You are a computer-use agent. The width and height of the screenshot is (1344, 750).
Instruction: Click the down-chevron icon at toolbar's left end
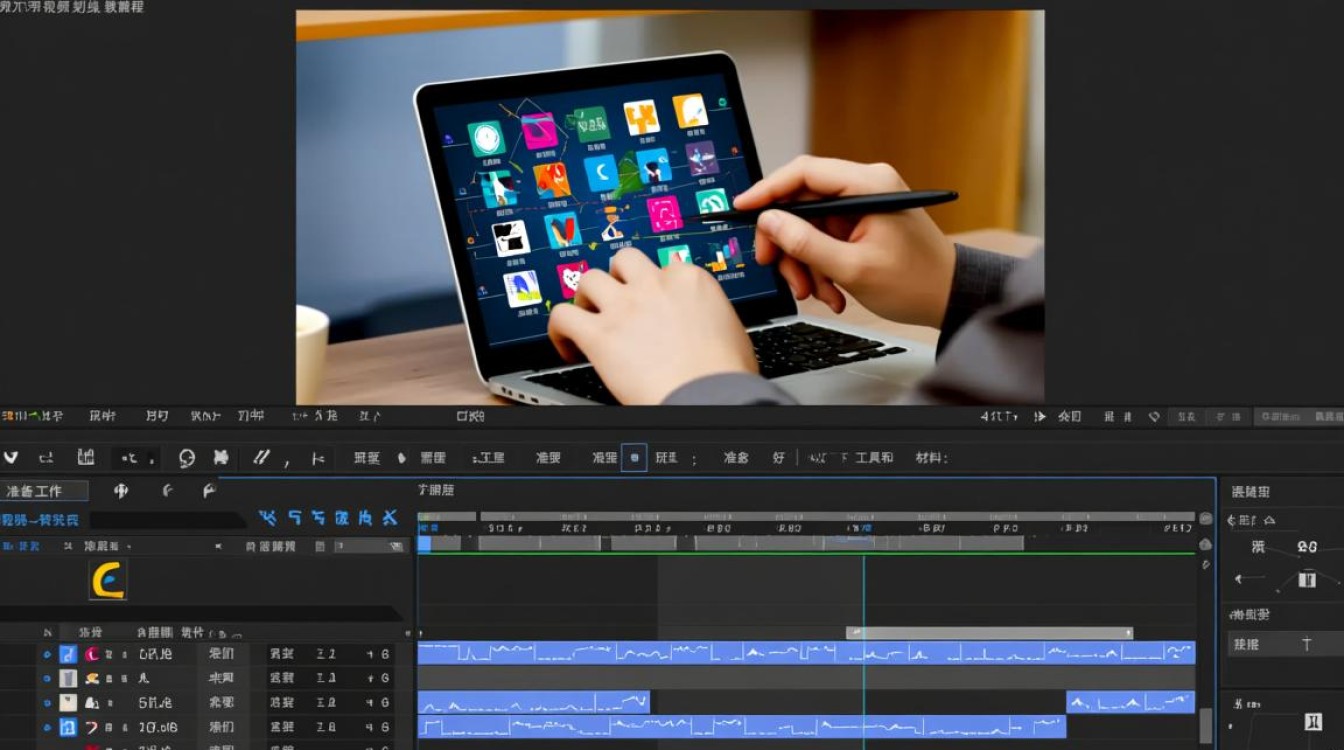(x=11, y=458)
